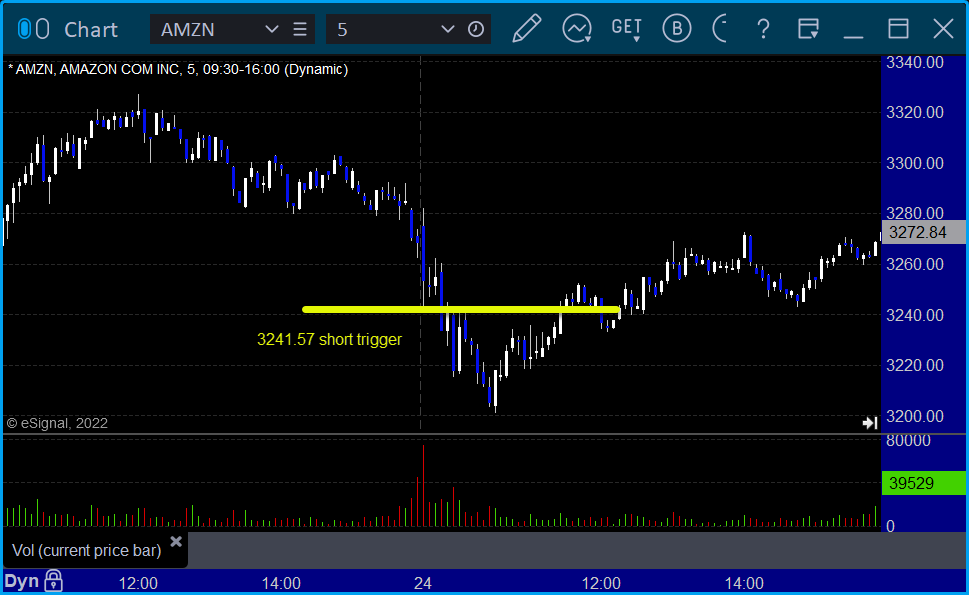Click the 3200.00 price axis label
The width and height of the screenshot is (969, 595).
pos(915,416)
